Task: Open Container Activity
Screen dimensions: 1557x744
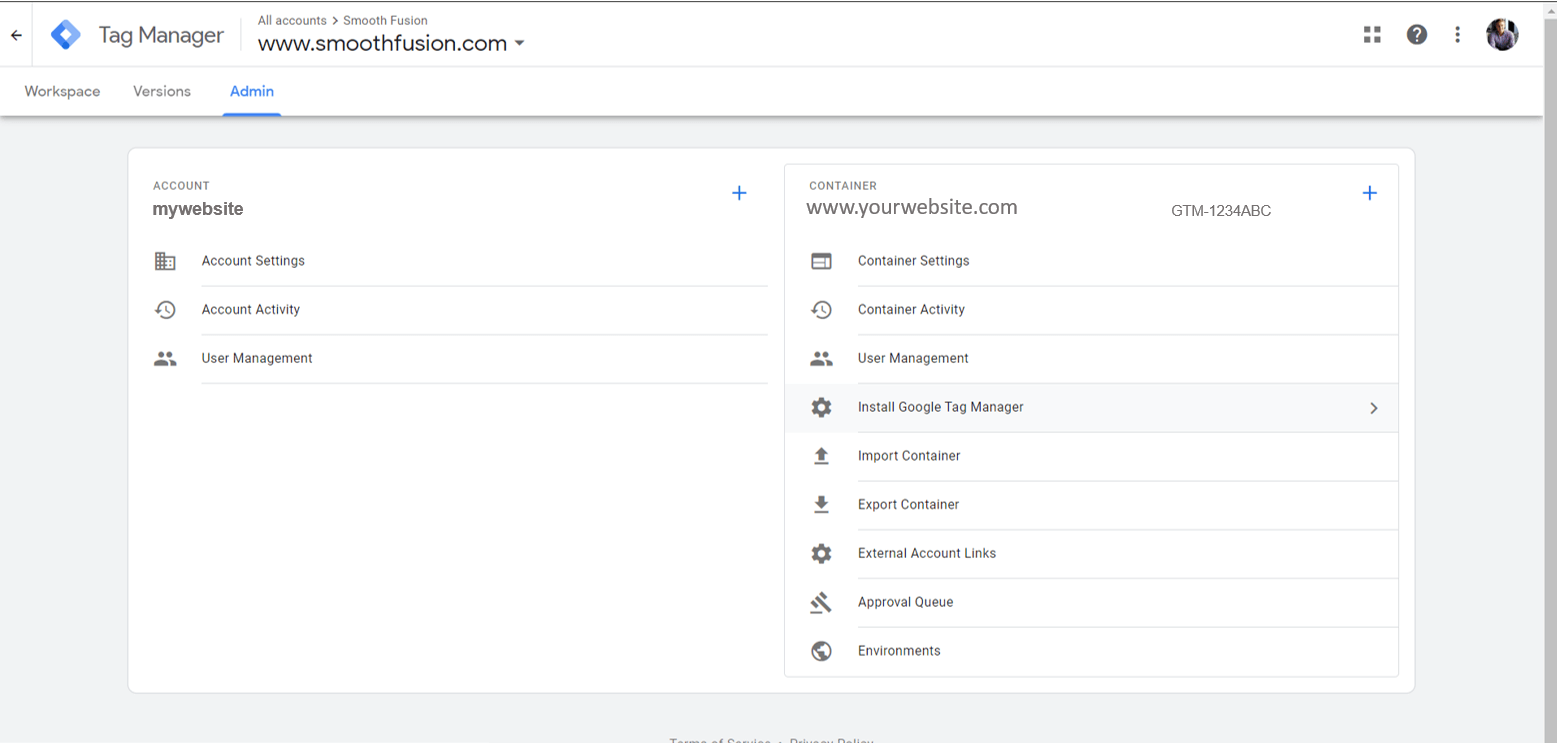Action: [x=911, y=310]
